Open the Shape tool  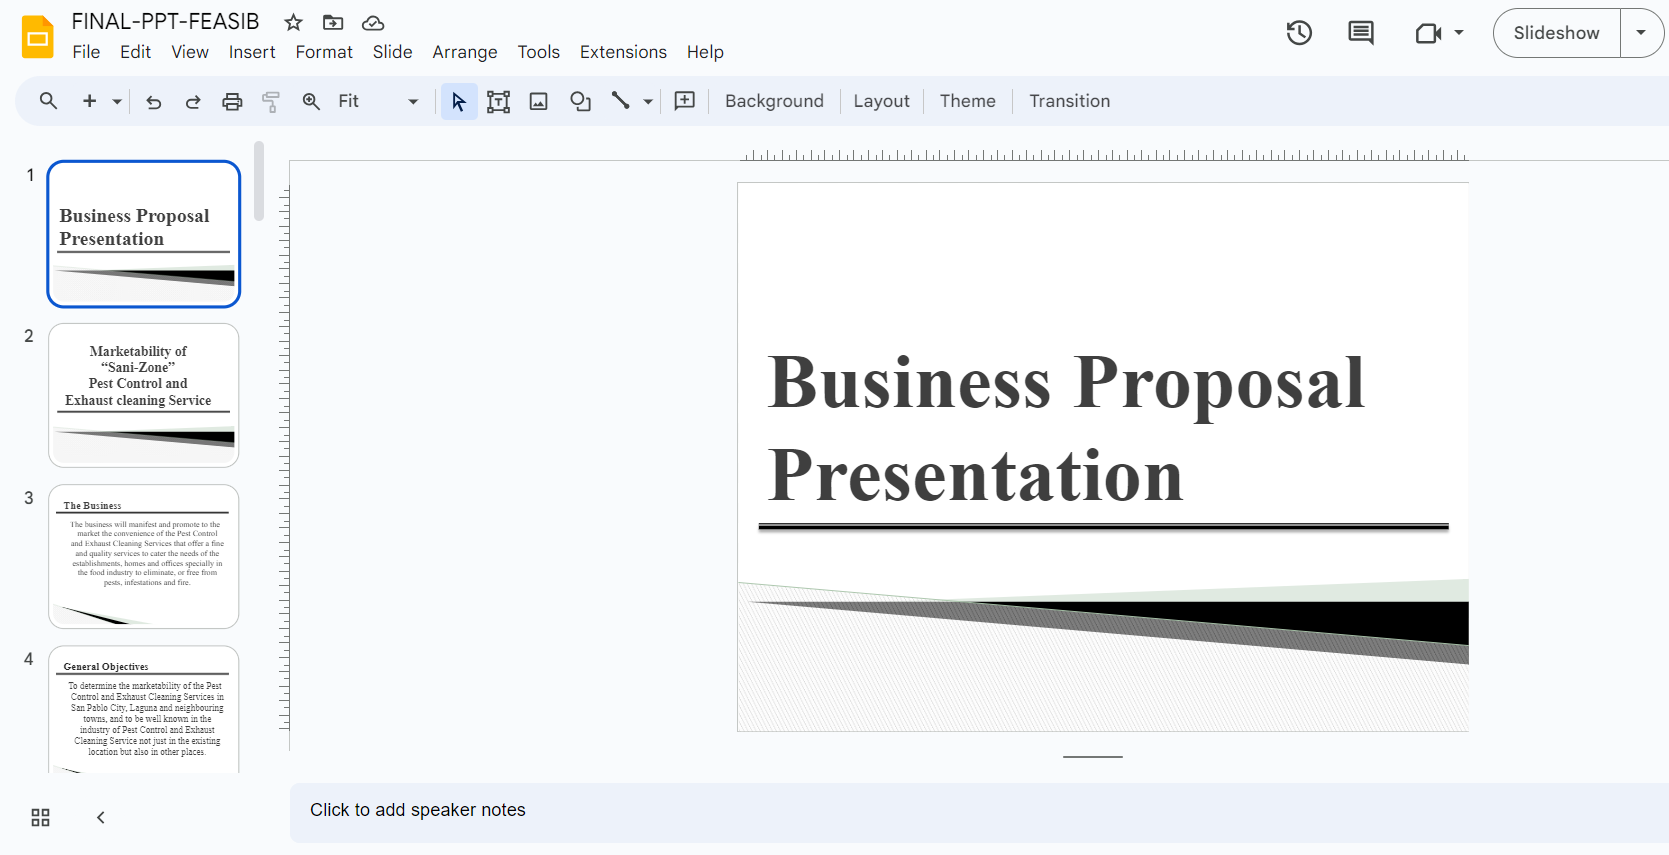click(x=580, y=101)
